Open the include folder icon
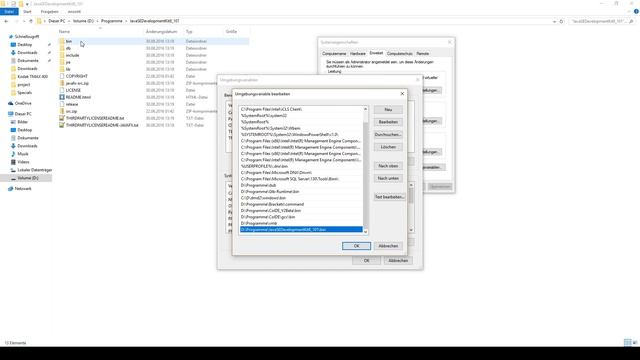640x360 pixels. click(x=62, y=55)
